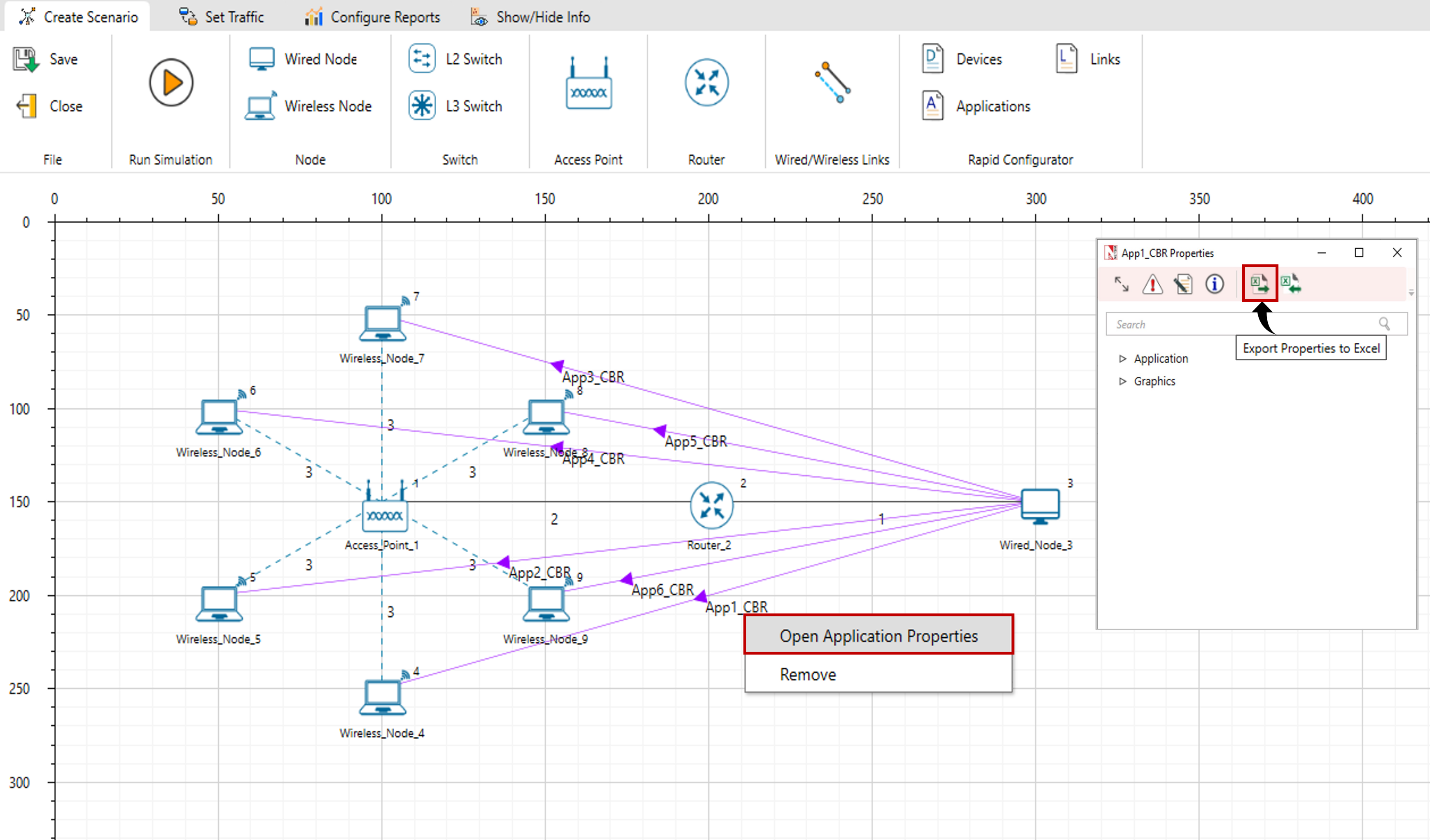Click the App5_CBR application label
The height and width of the screenshot is (840, 1430).
click(x=696, y=441)
